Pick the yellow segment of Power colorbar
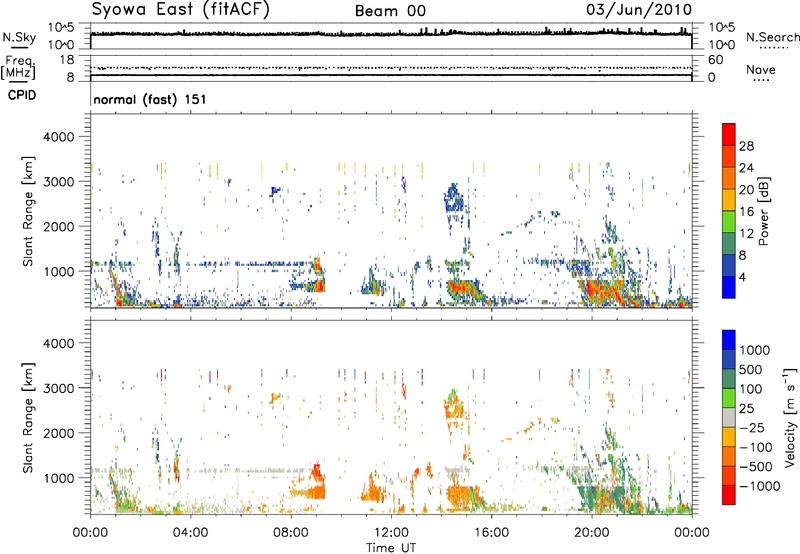Viewport: 800px width, 554px height. [x=729, y=200]
